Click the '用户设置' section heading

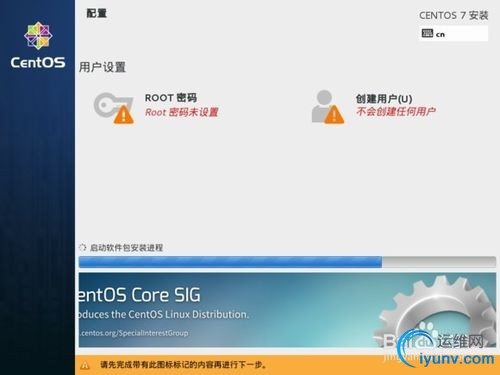click(x=102, y=67)
